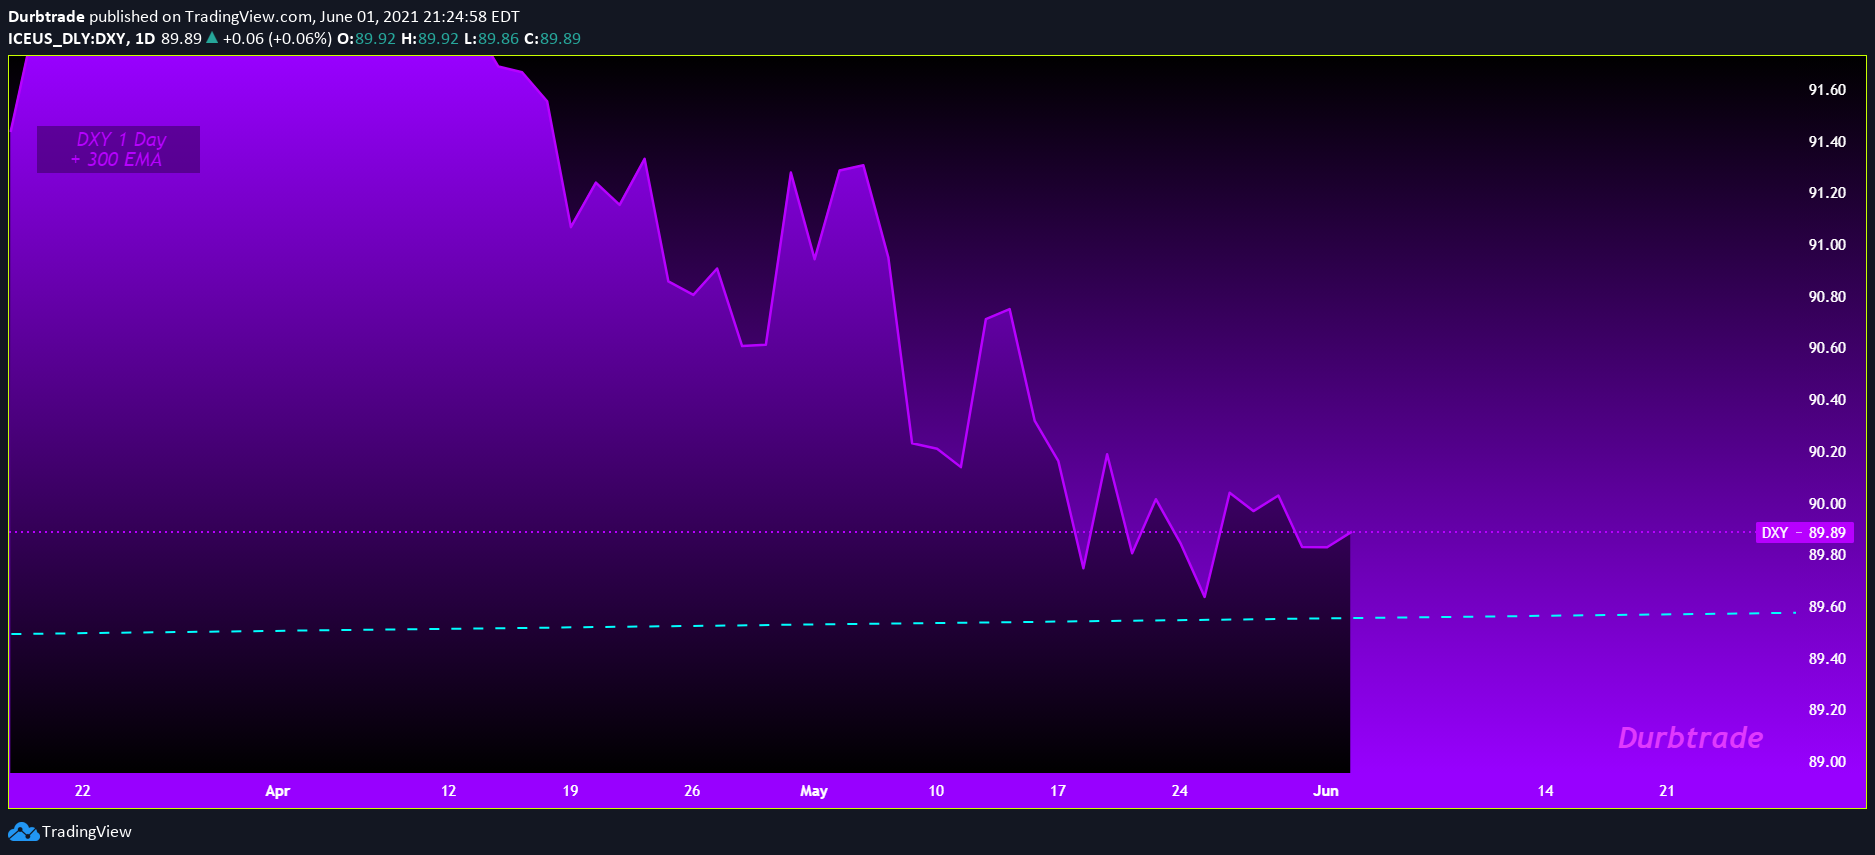Click the 91.00 price axis label

tap(1827, 245)
